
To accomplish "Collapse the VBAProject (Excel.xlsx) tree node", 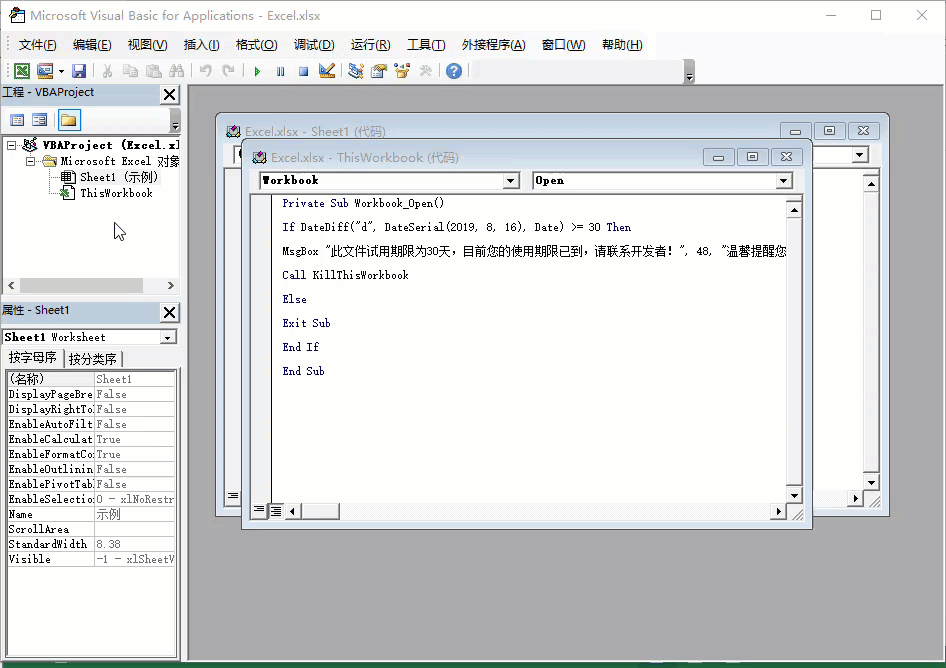I will 11,145.
